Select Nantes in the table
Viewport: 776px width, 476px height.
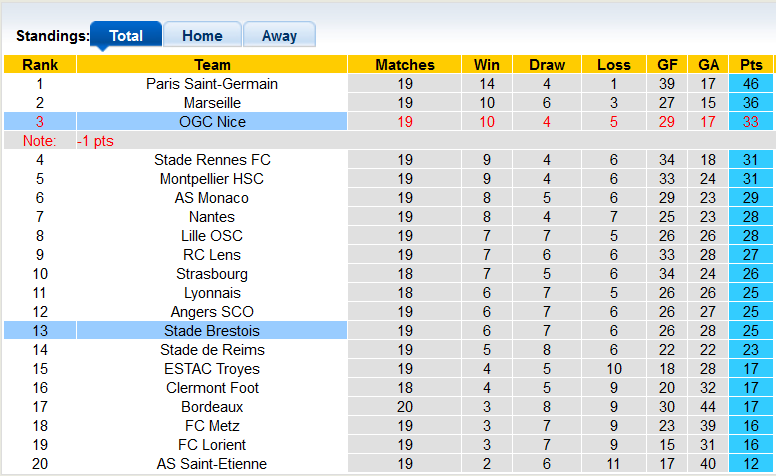click(x=212, y=217)
